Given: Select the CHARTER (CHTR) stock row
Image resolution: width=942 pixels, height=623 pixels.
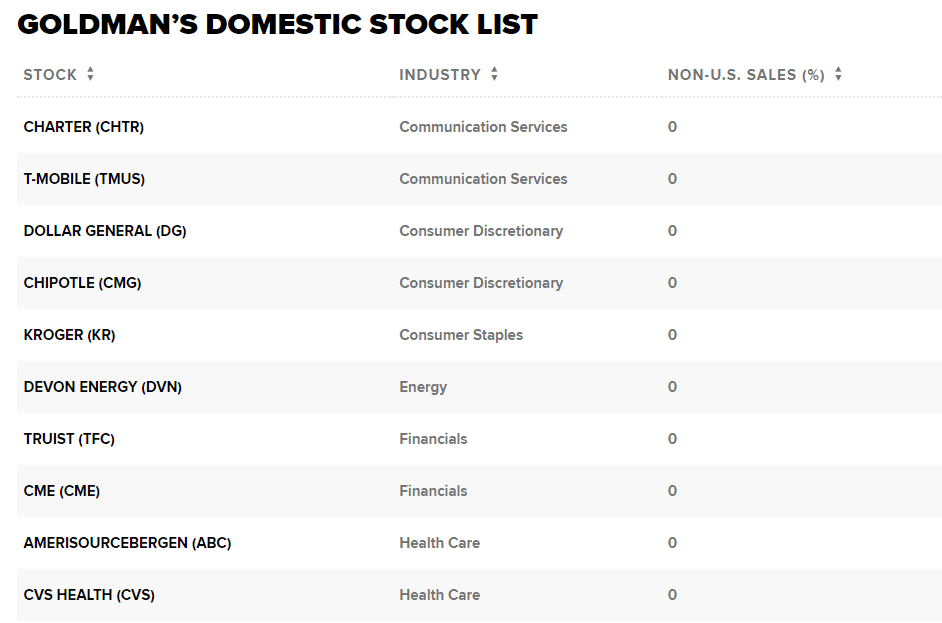Looking at the screenshot, I should 84,127.
